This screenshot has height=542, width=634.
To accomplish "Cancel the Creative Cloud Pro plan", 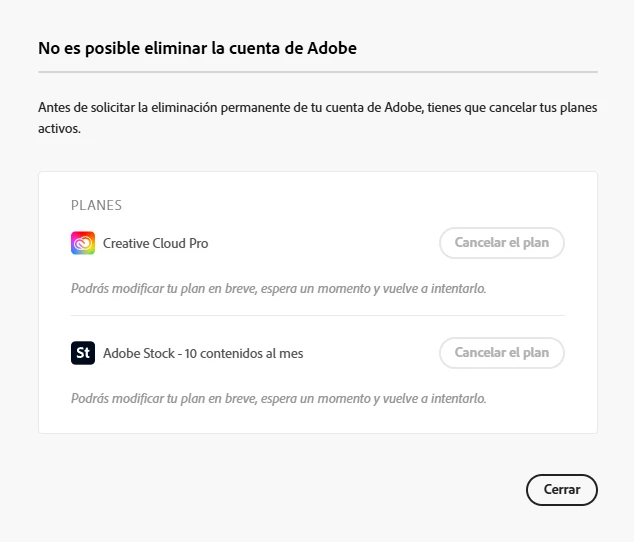I will click(502, 243).
